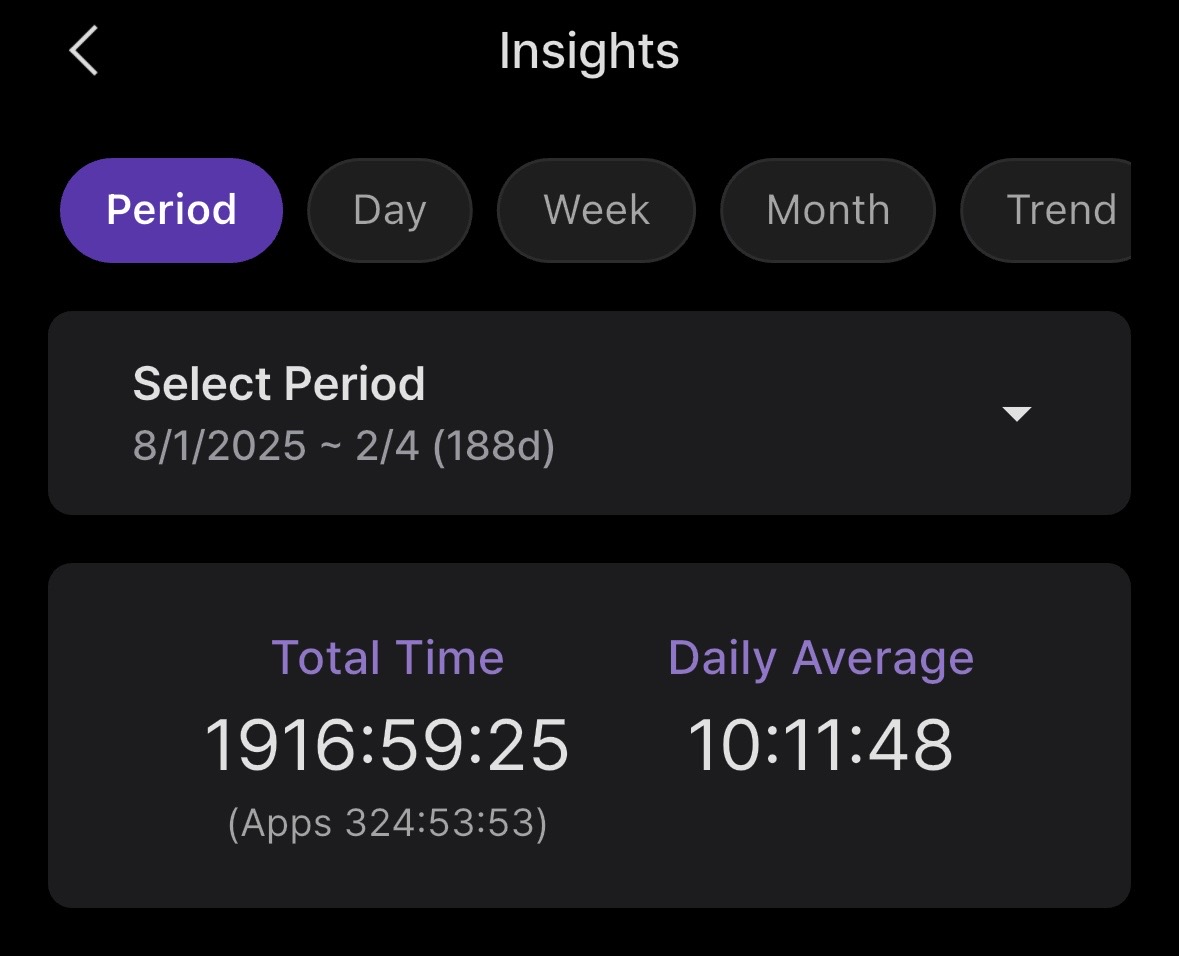
Task: Switch to the Month view tab
Action: tap(827, 210)
